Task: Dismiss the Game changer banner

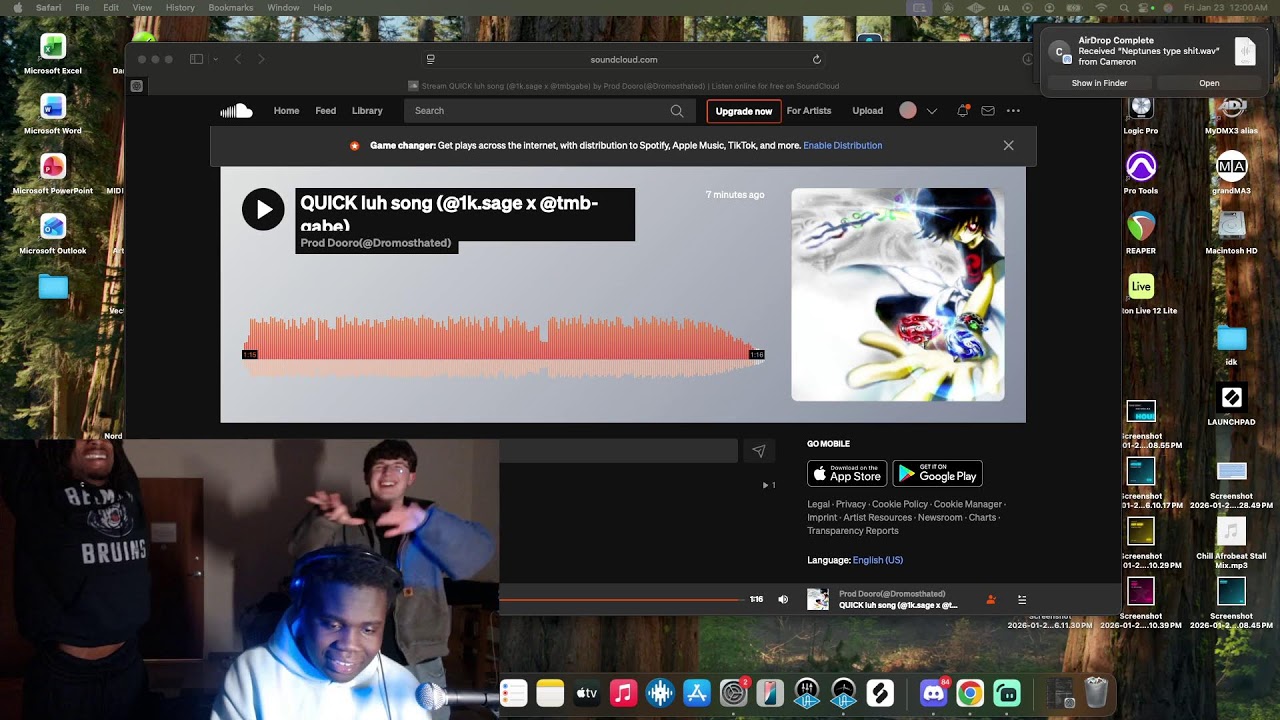Action: tap(1008, 145)
